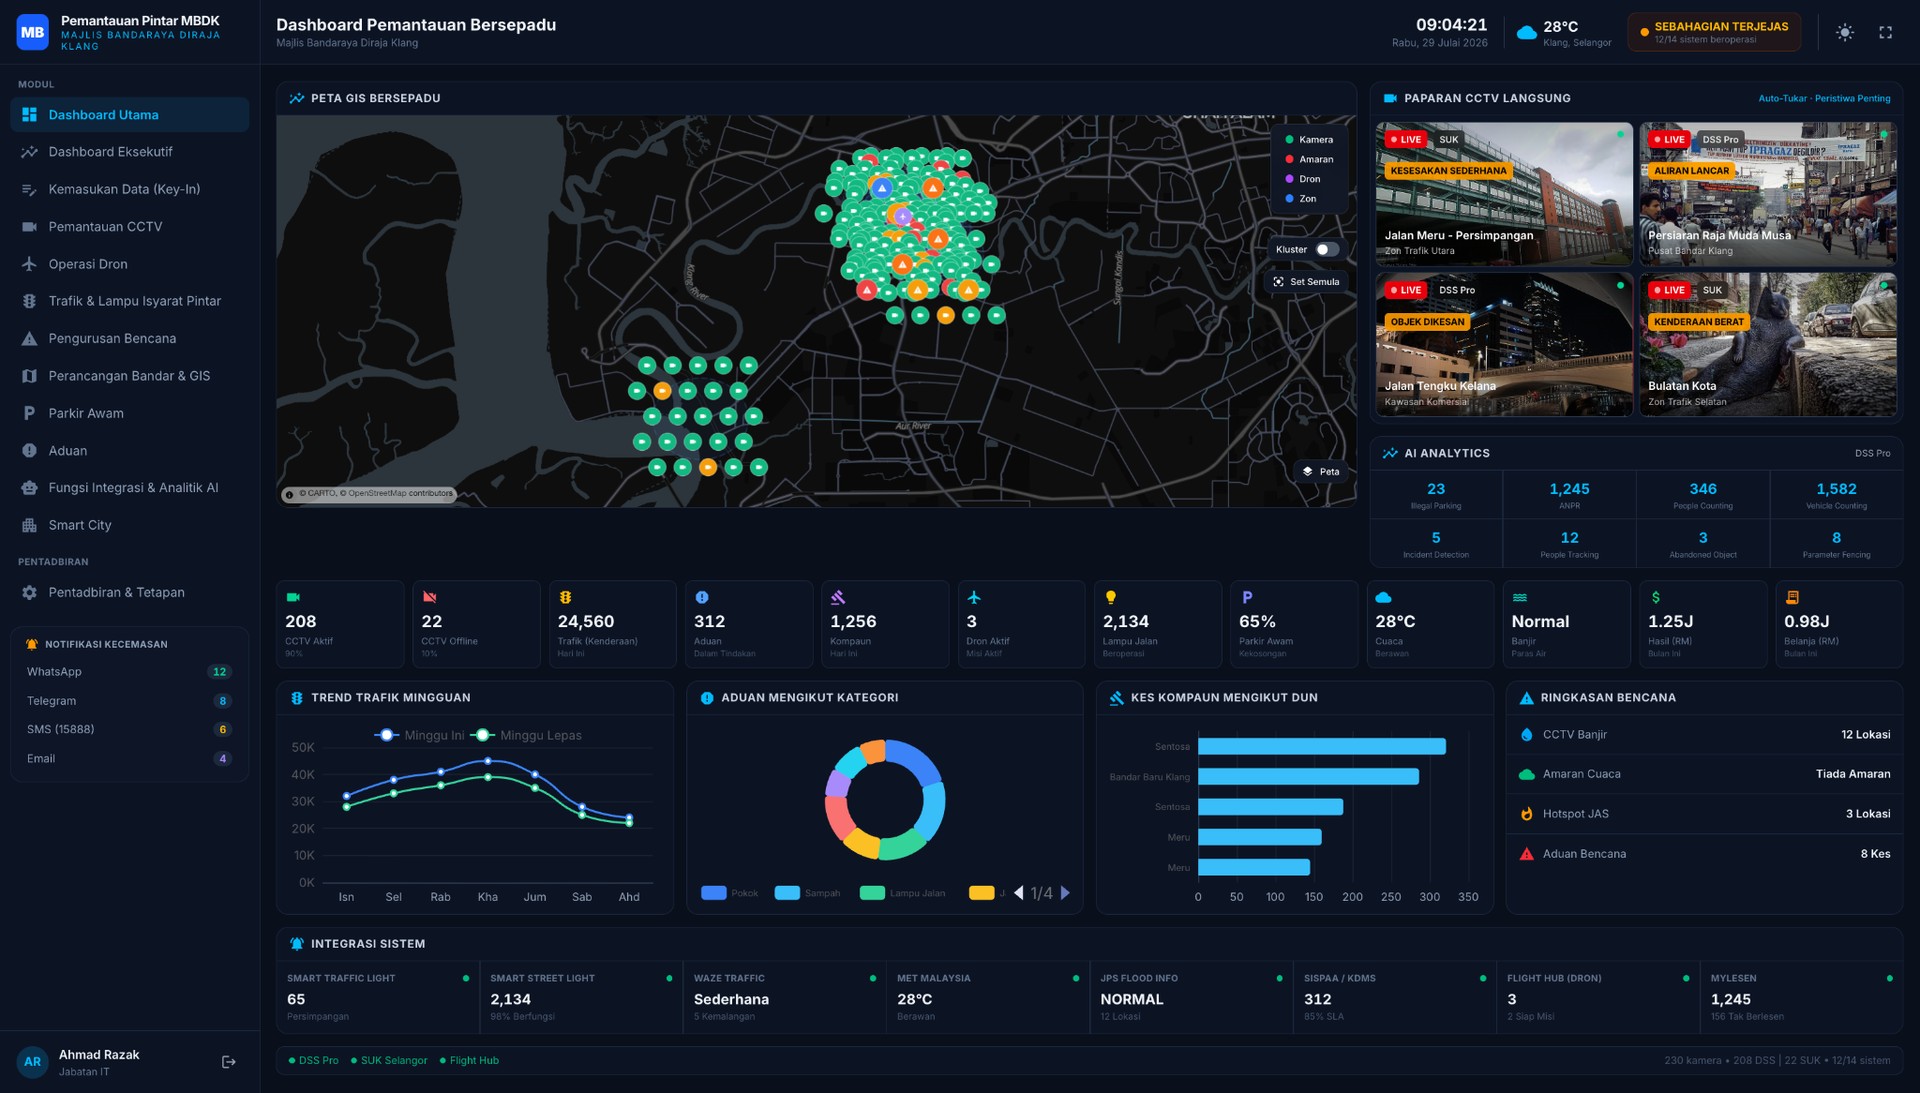Toggle Amaran layer in map legend
Screen dimensions: 1920x1093
pyautogui.click(x=1309, y=159)
